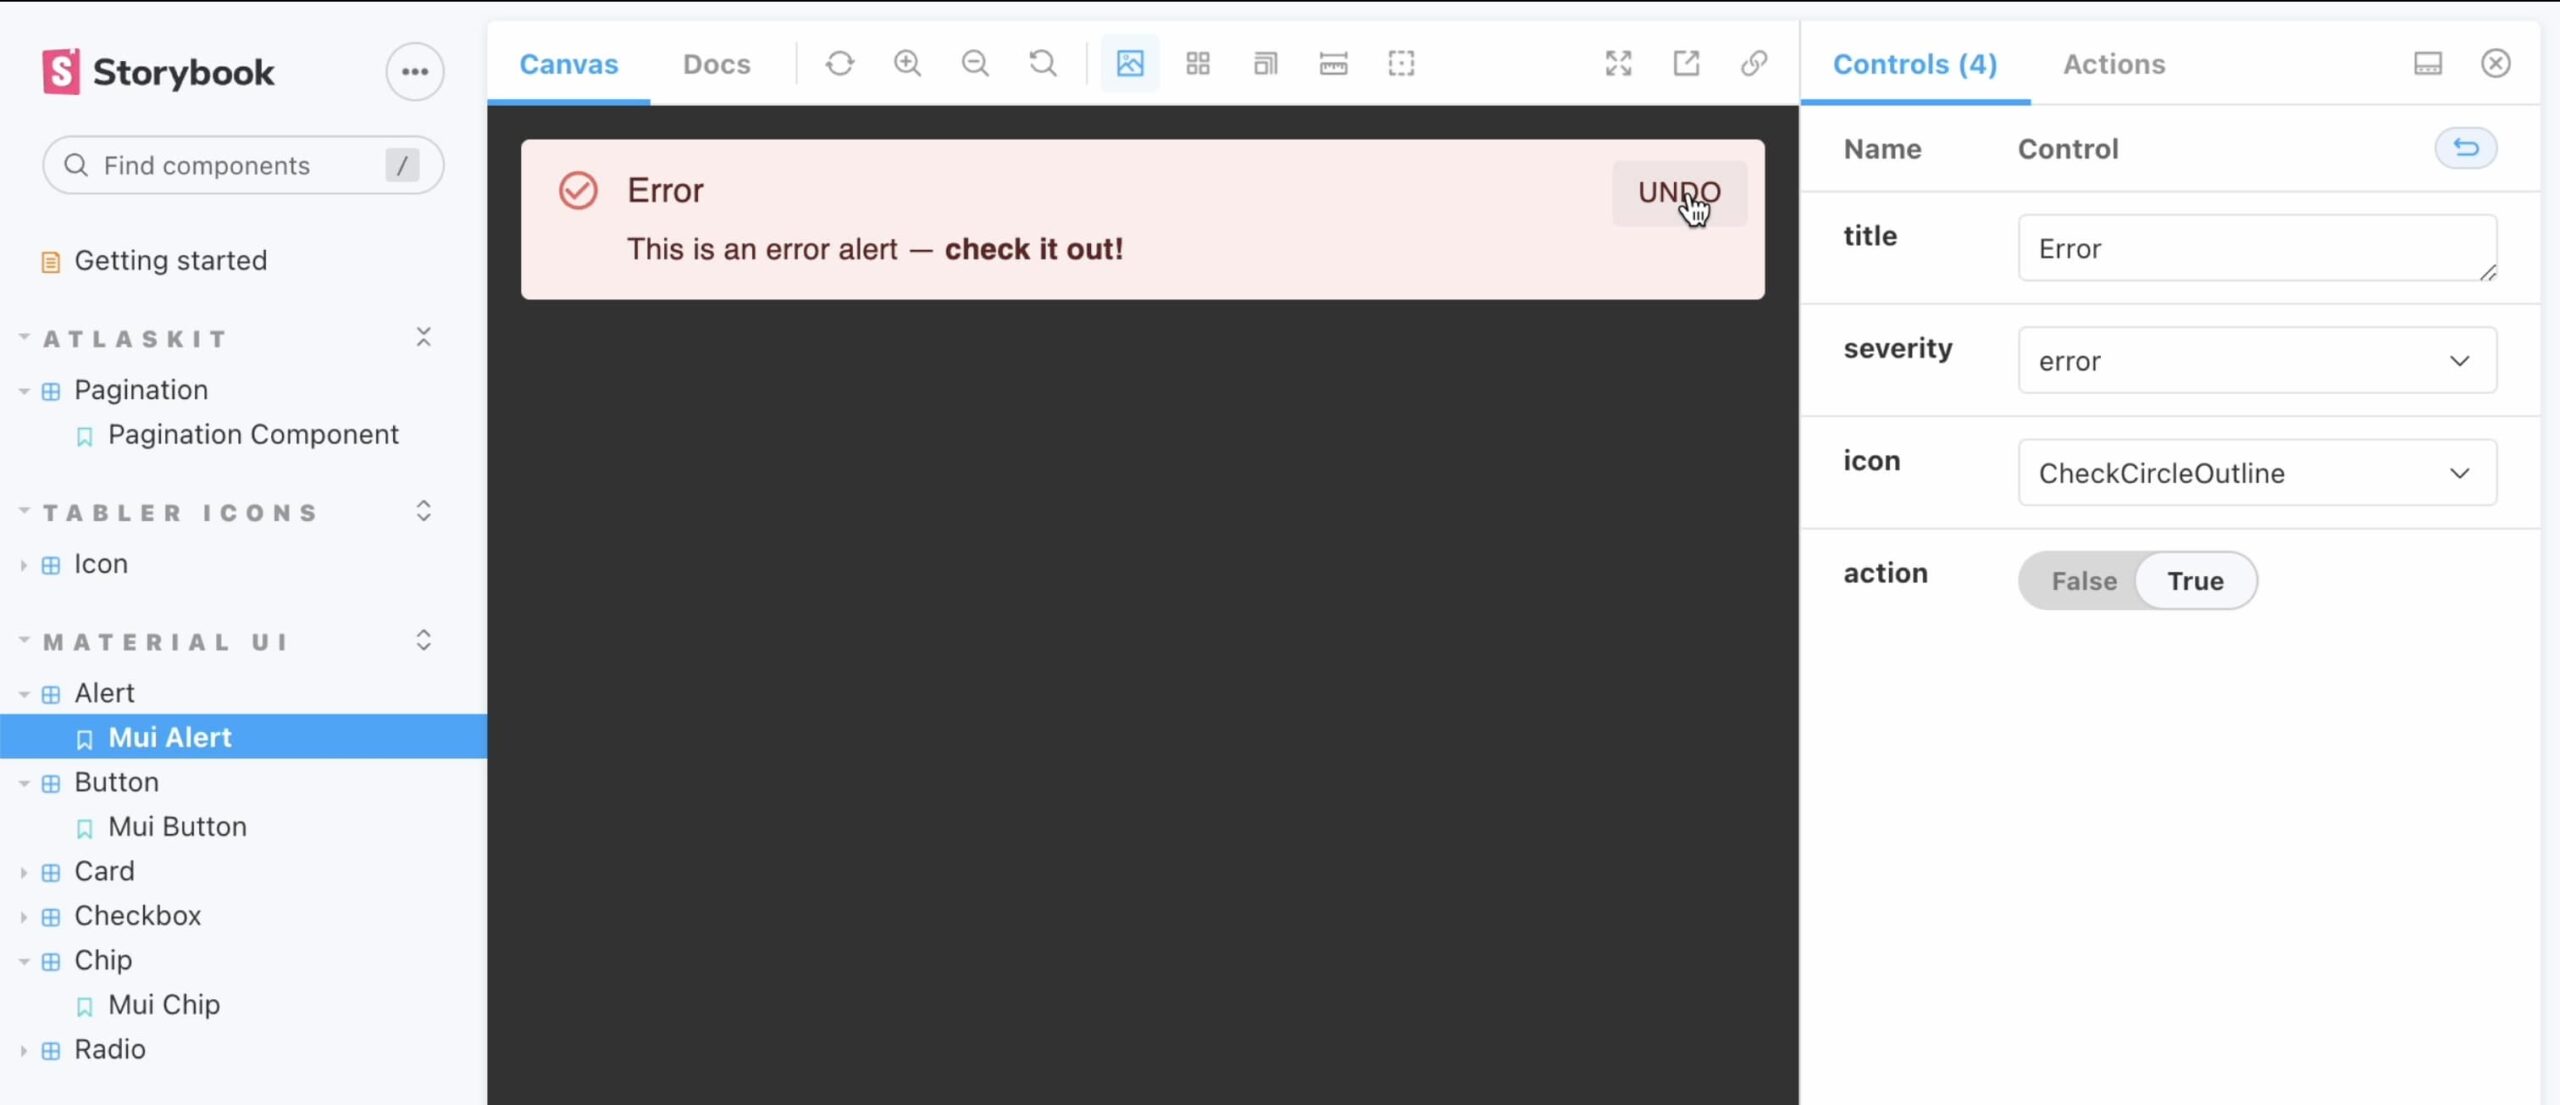This screenshot has height=1105, width=2560.
Task: Change the preview background
Action: tap(1128, 63)
